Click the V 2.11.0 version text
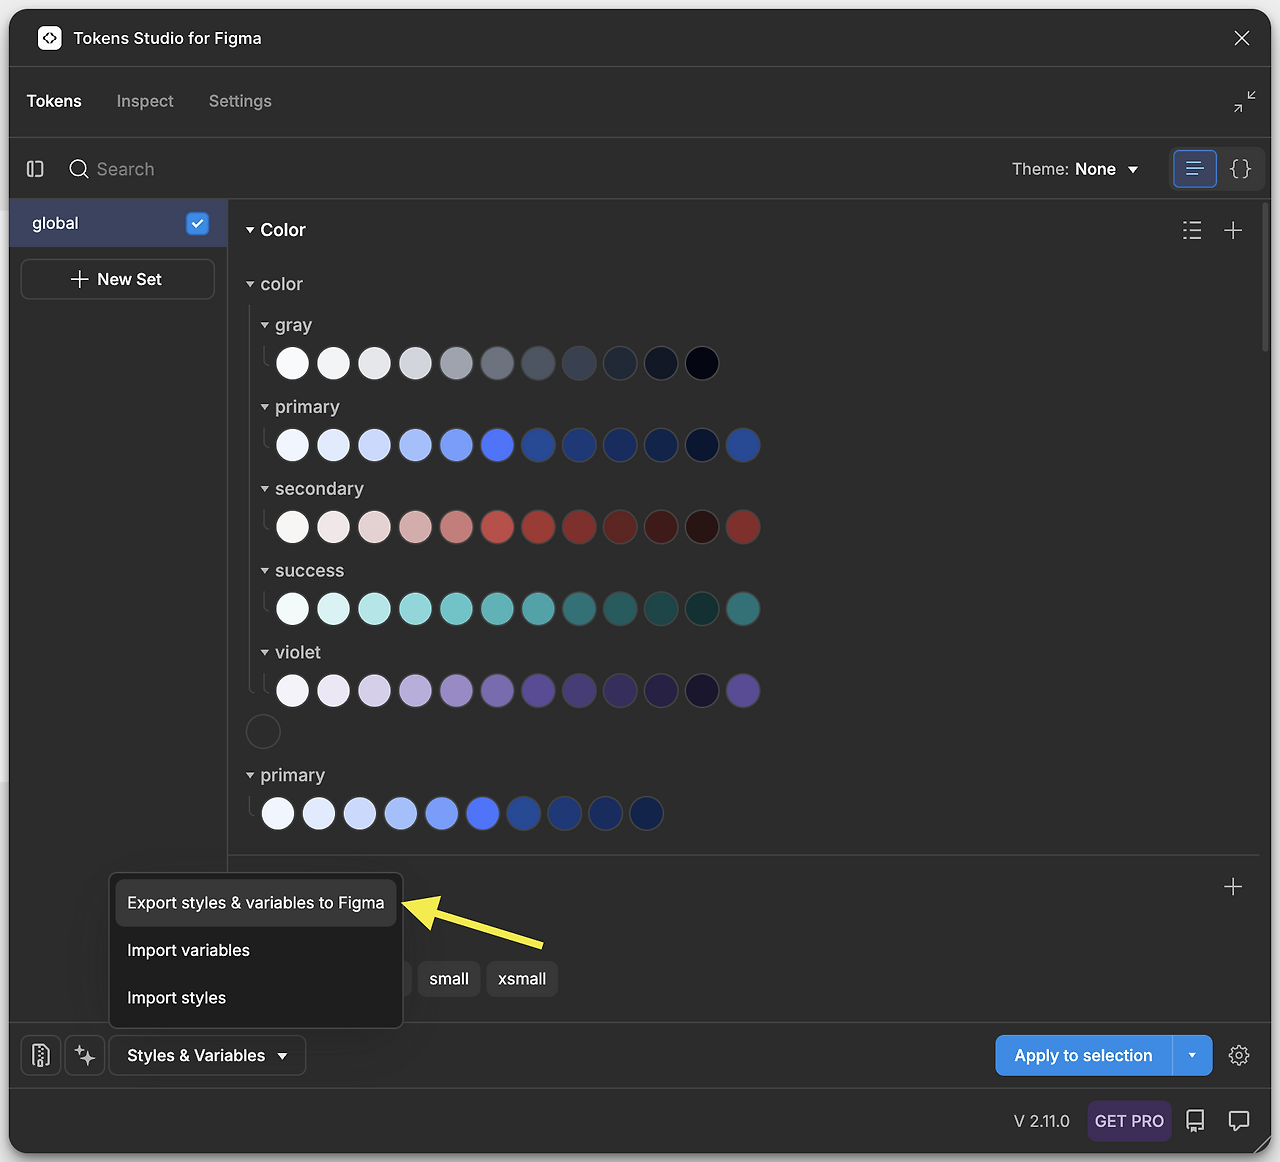This screenshot has height=1162, width=1280. [x=1041, y=1121]
